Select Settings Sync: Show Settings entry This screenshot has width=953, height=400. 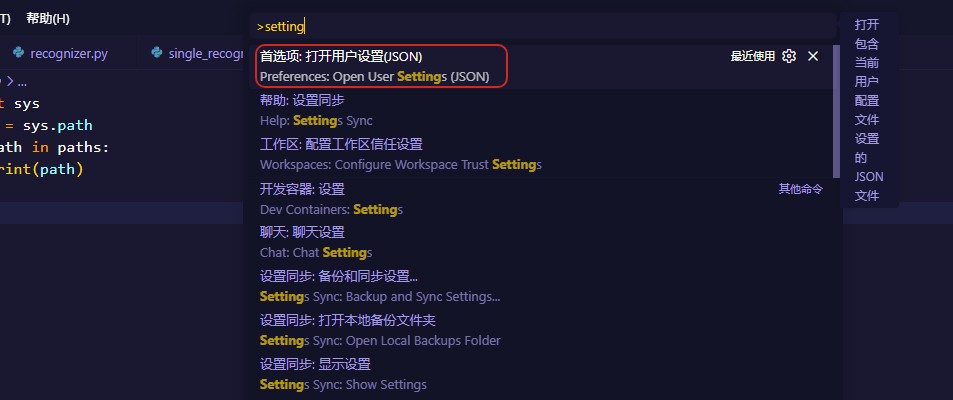[542, 374]
